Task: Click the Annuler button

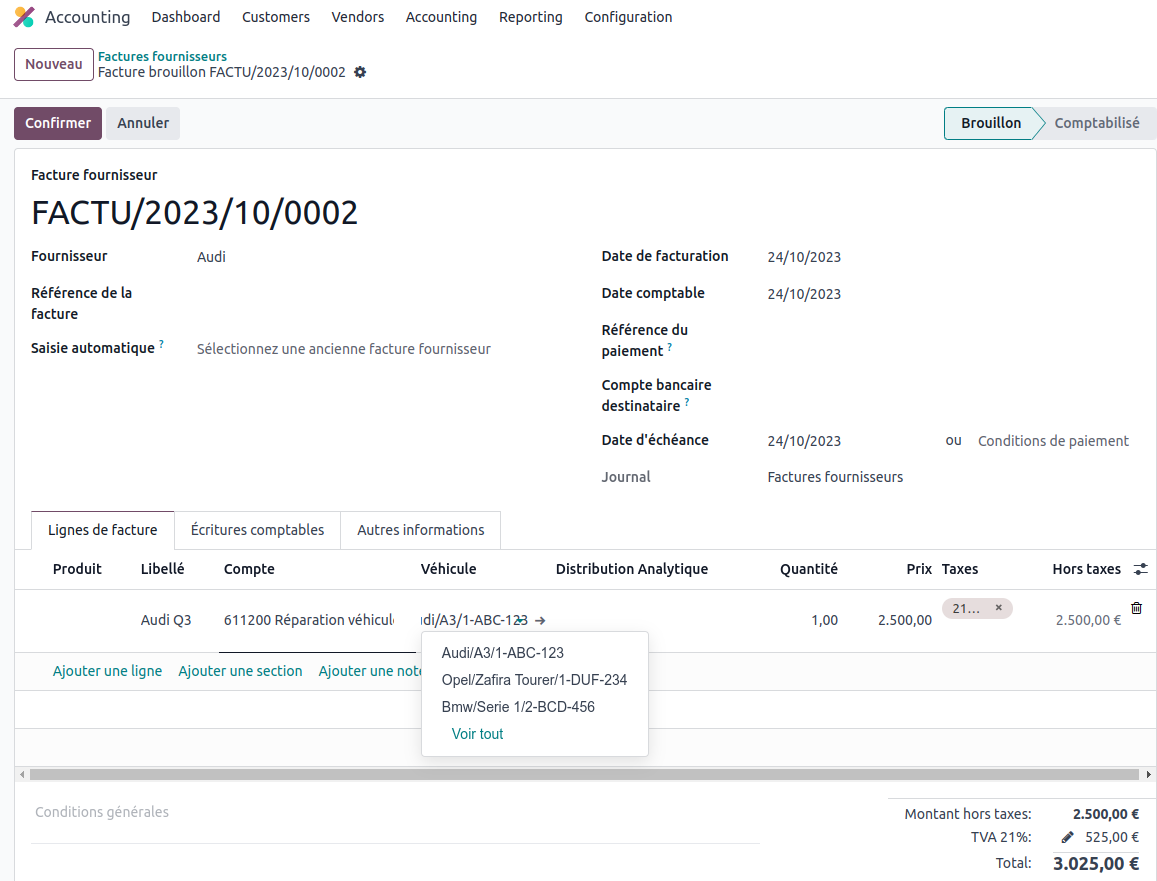Action: click(143, 123)
